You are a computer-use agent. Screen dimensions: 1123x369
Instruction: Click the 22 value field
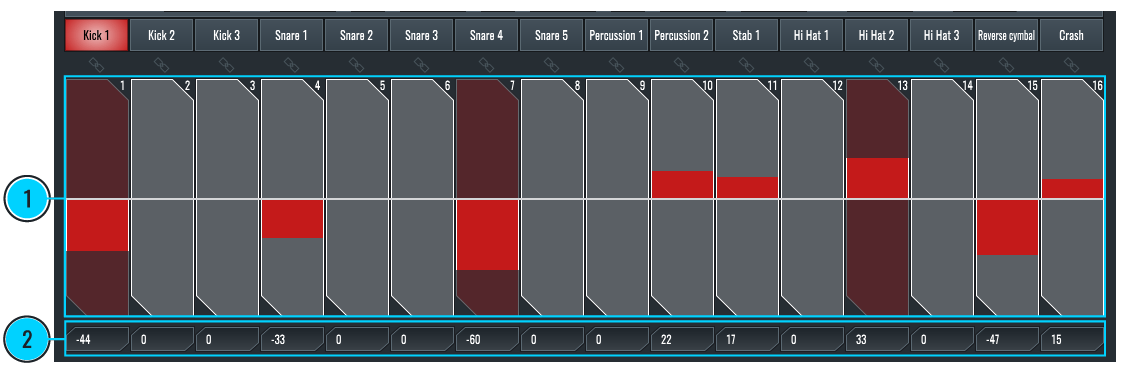tap(682, 339)
